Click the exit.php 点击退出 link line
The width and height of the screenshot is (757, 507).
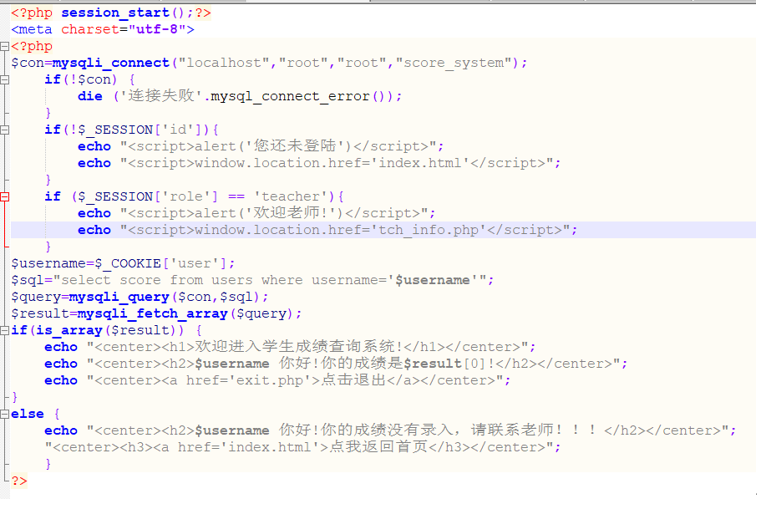click(x=277, y=380)
